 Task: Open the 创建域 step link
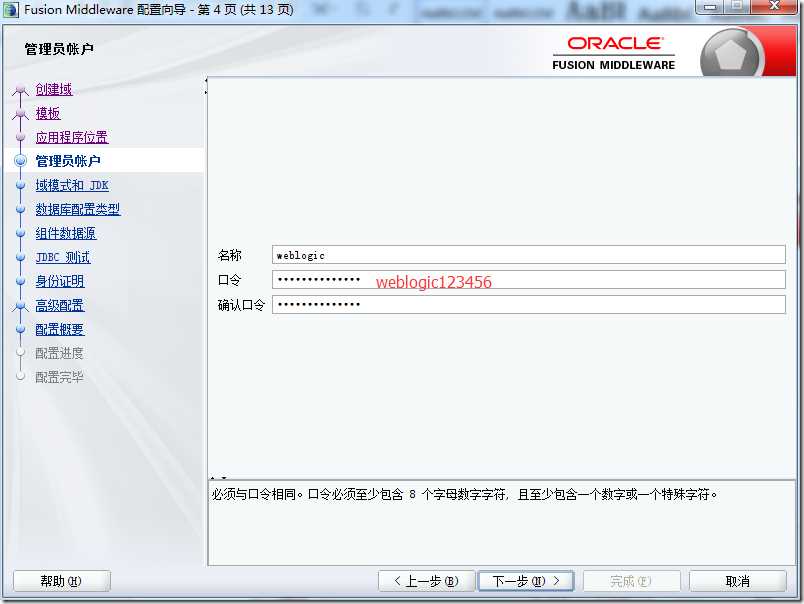(54, 89)
